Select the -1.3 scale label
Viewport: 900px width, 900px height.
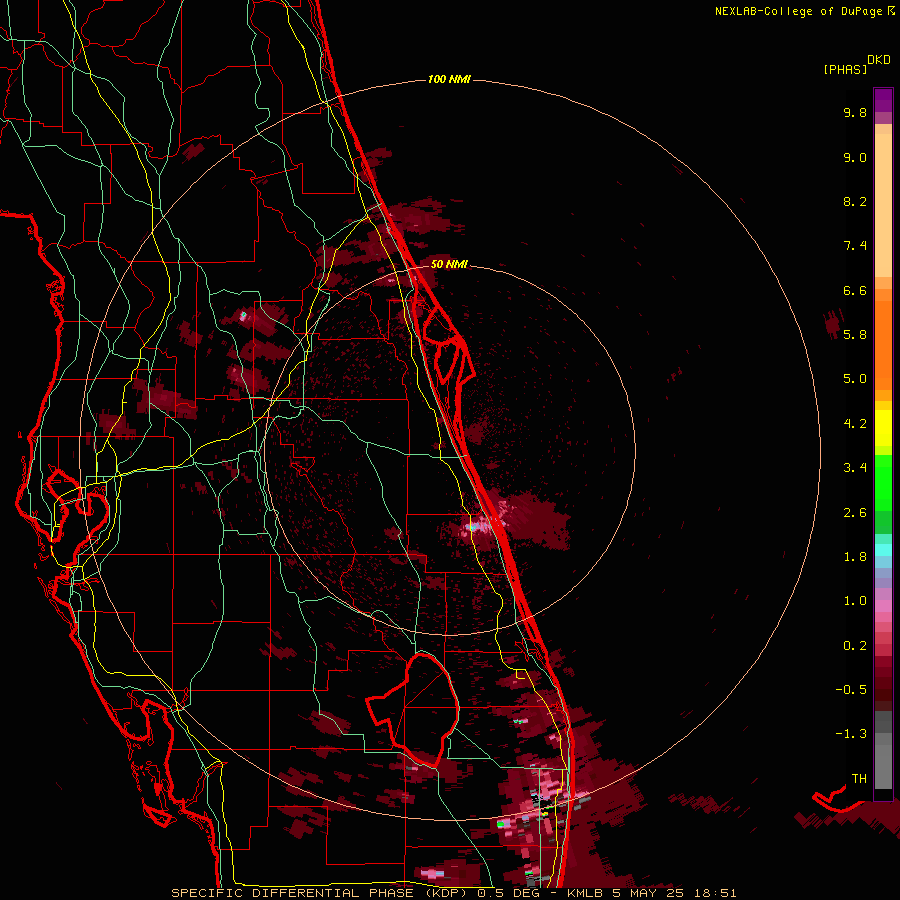point(851,734)
